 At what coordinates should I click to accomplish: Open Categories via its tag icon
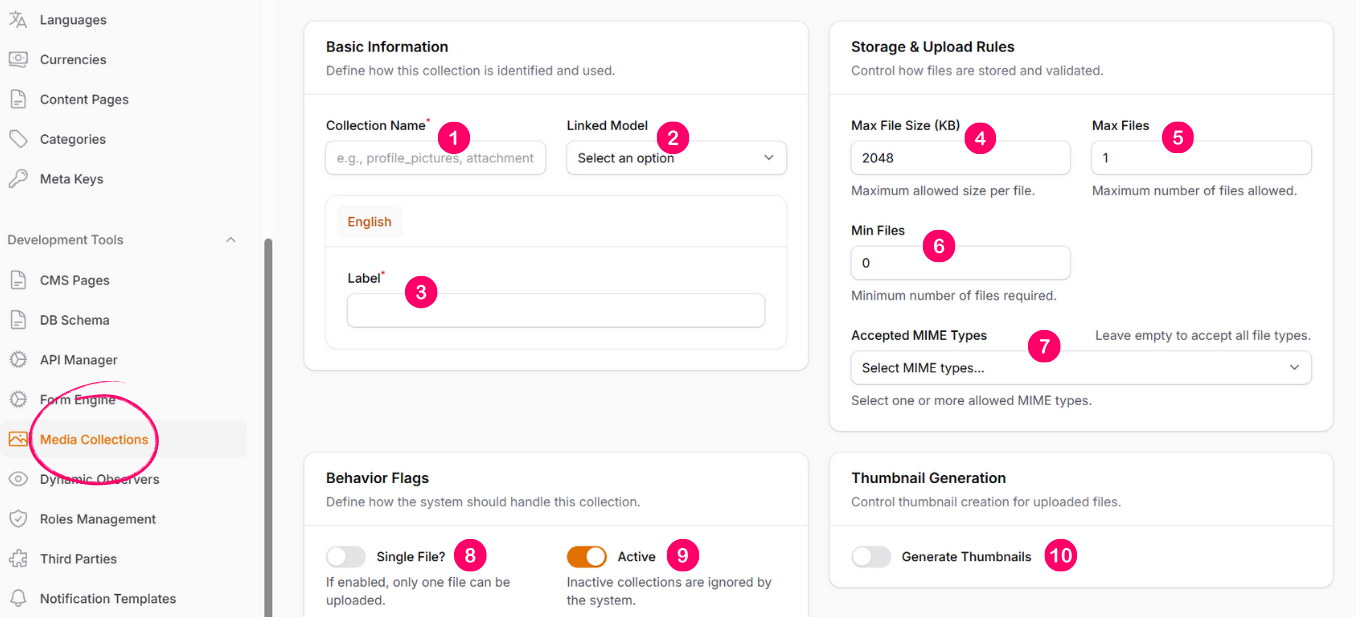[x=18, y=139]
